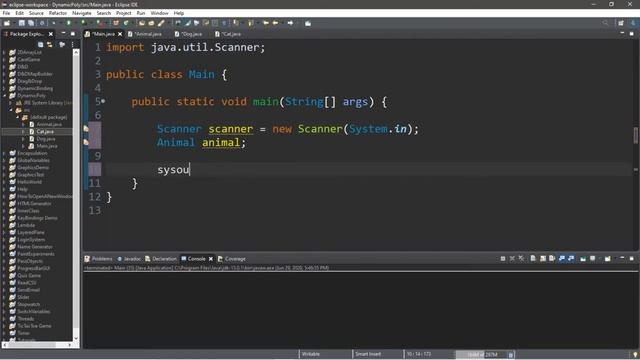Open the Window menu

(159, 13)
